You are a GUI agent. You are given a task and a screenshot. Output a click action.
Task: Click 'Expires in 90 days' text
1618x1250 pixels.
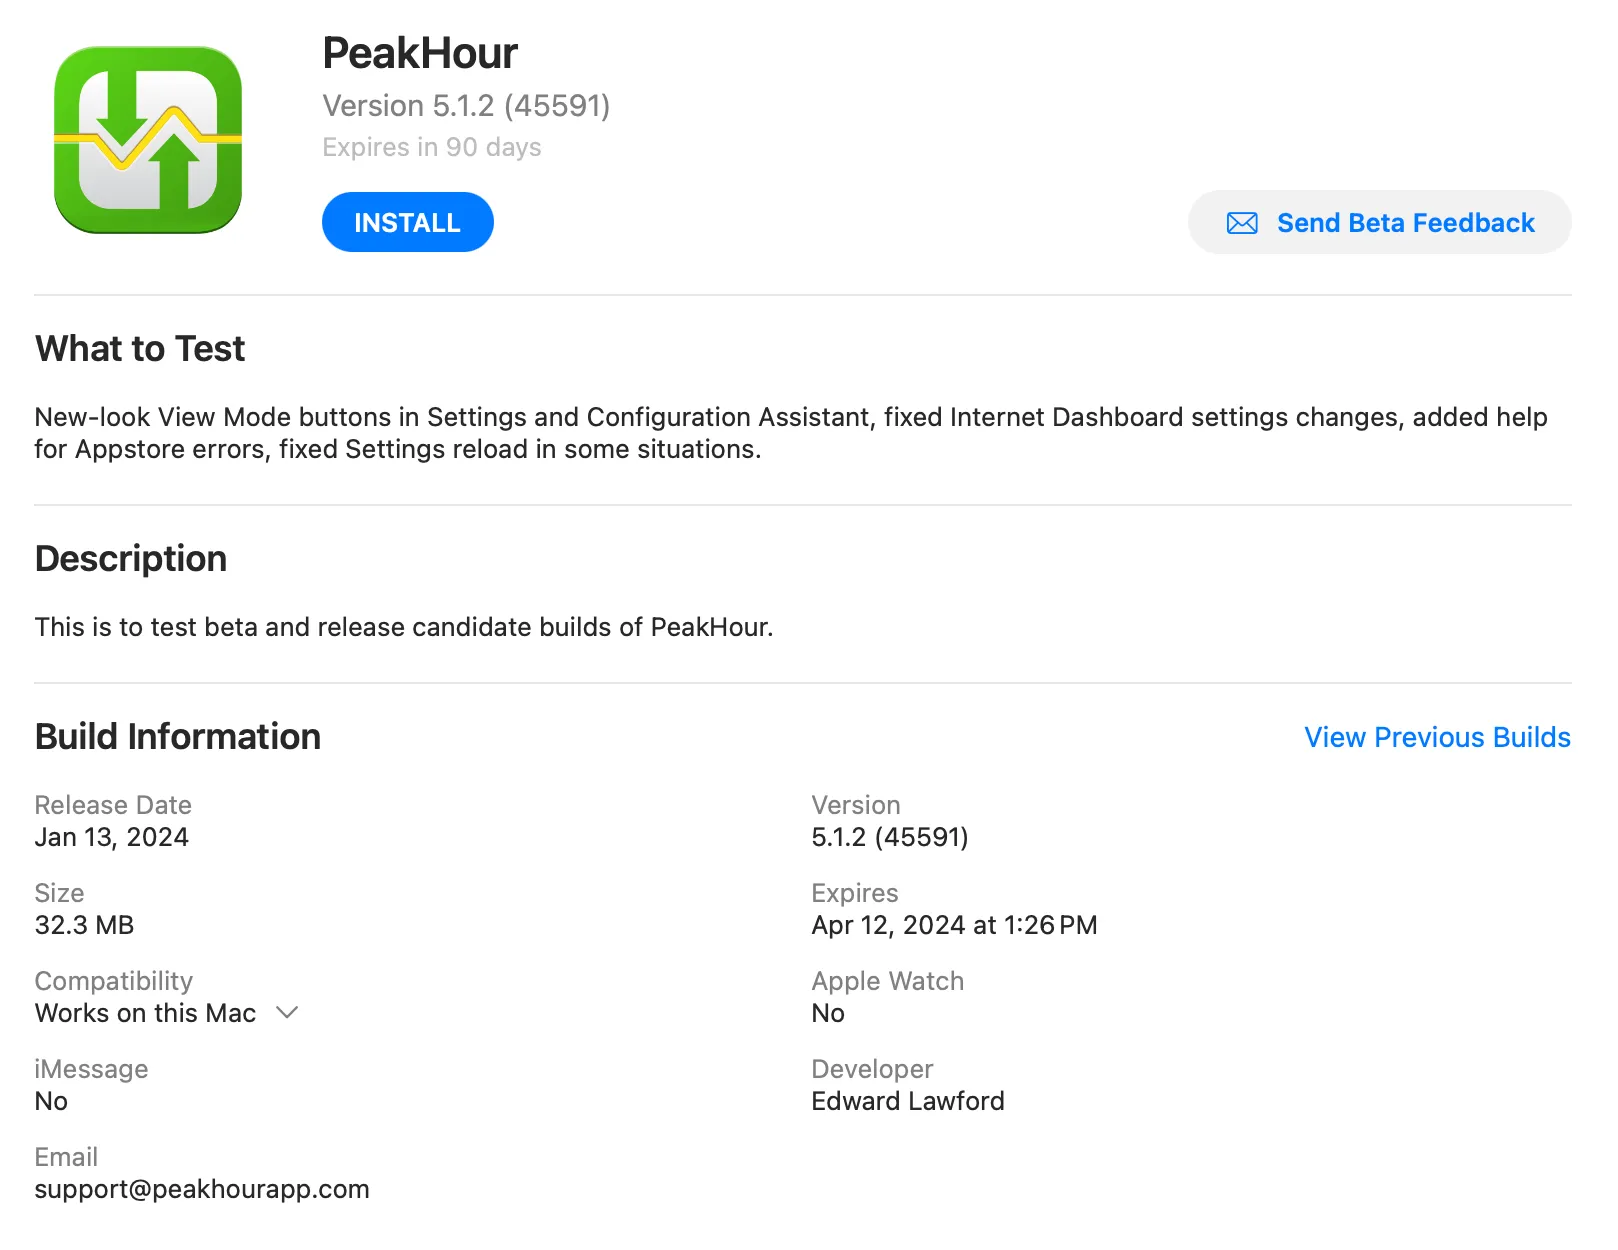(x=432, y=147)
